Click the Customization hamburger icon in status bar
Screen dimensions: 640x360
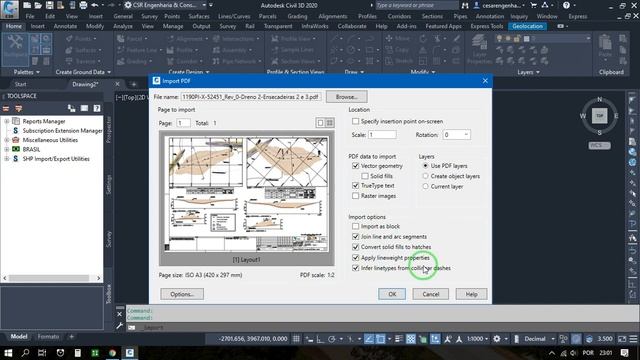tap(633, 339)
